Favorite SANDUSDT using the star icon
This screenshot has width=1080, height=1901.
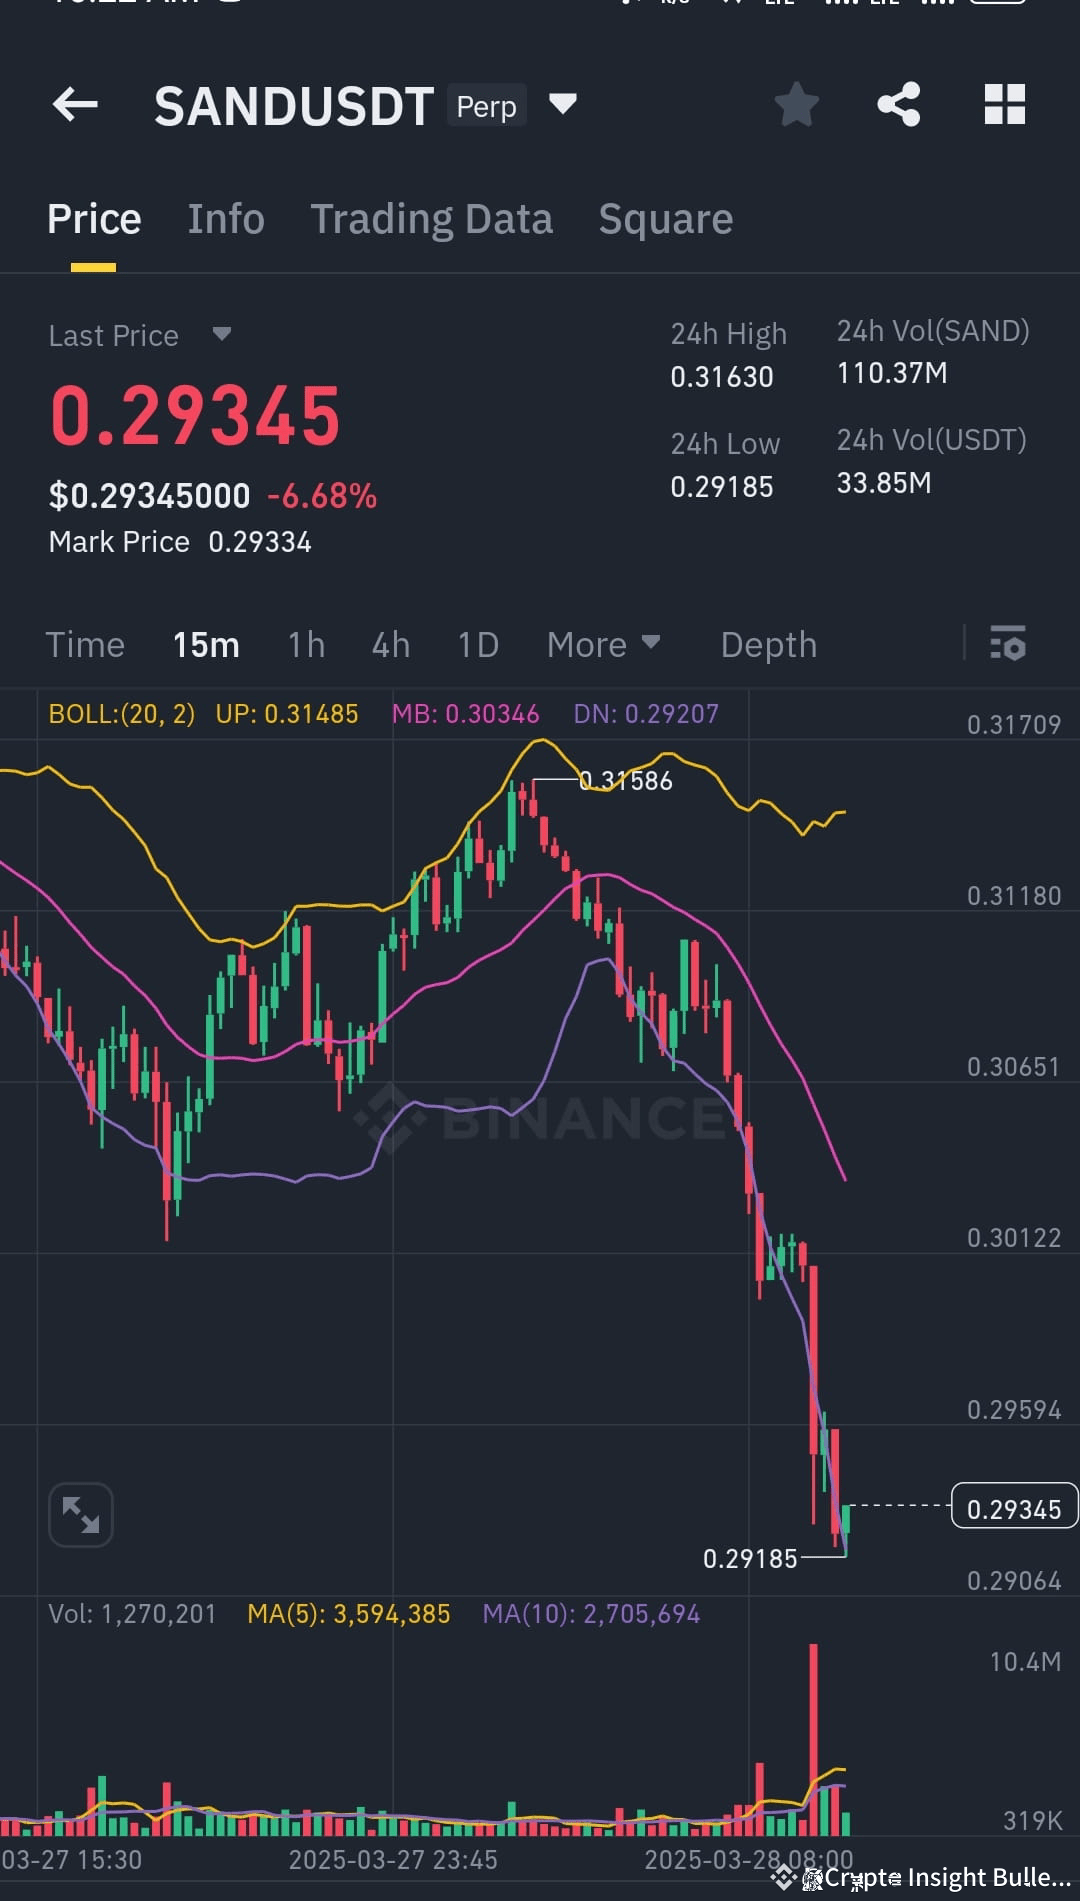point(797,105)
